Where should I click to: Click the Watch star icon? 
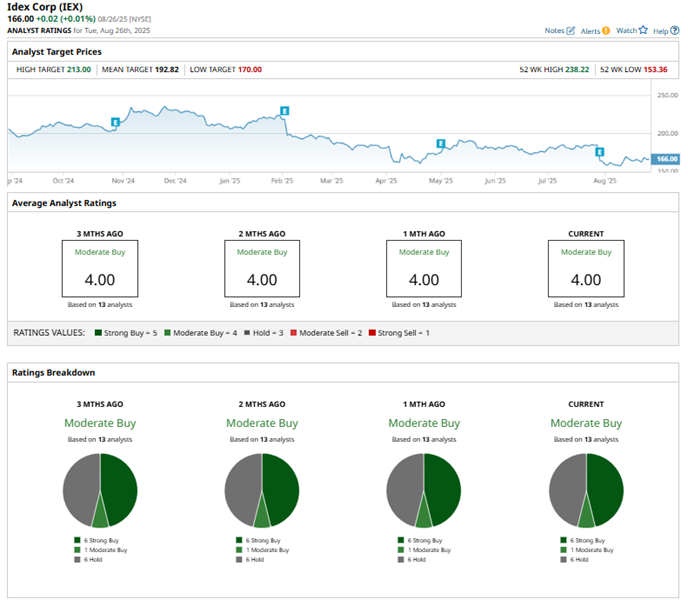pyautogui.click(x=643, y=30)
